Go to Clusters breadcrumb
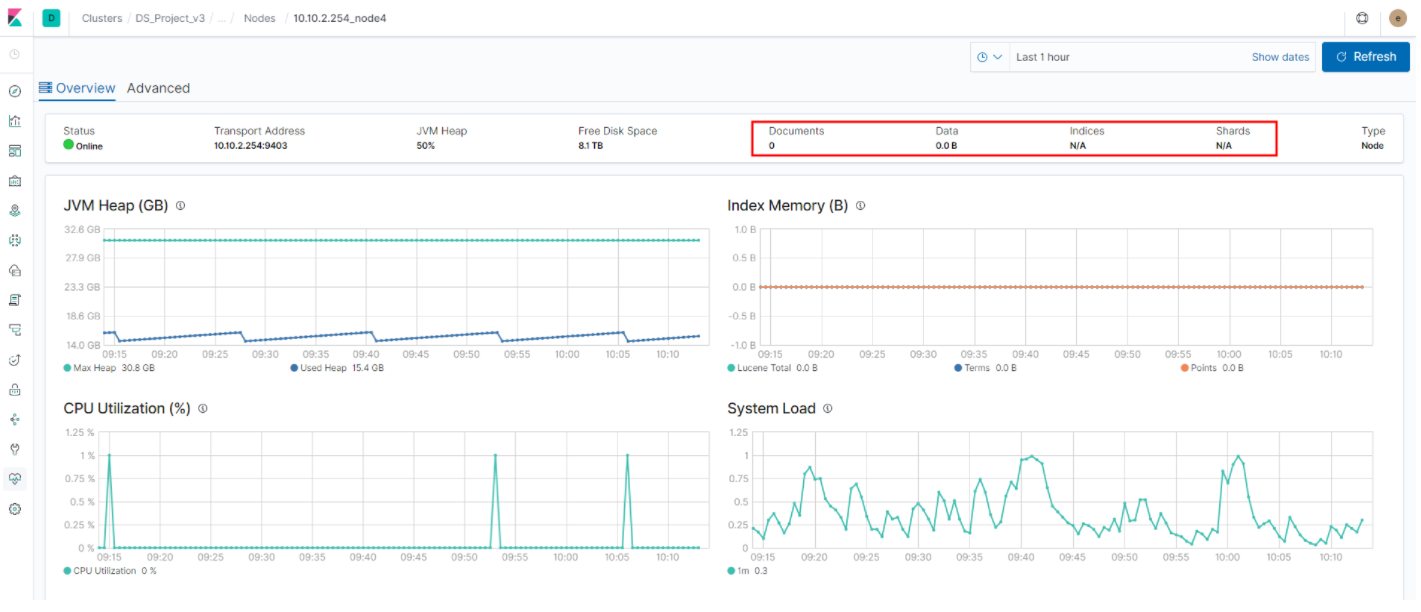The image size is (1421, 612). [102, 18]
